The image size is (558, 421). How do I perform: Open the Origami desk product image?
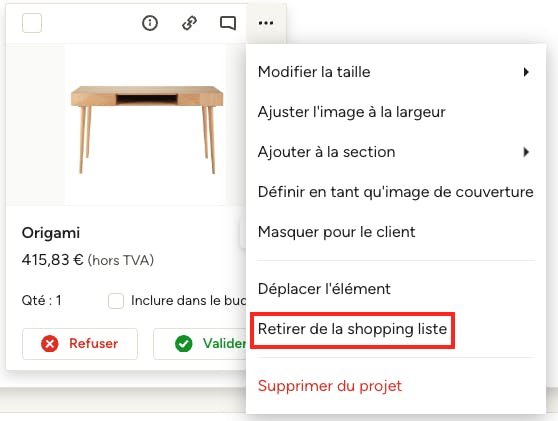(147, 129)
